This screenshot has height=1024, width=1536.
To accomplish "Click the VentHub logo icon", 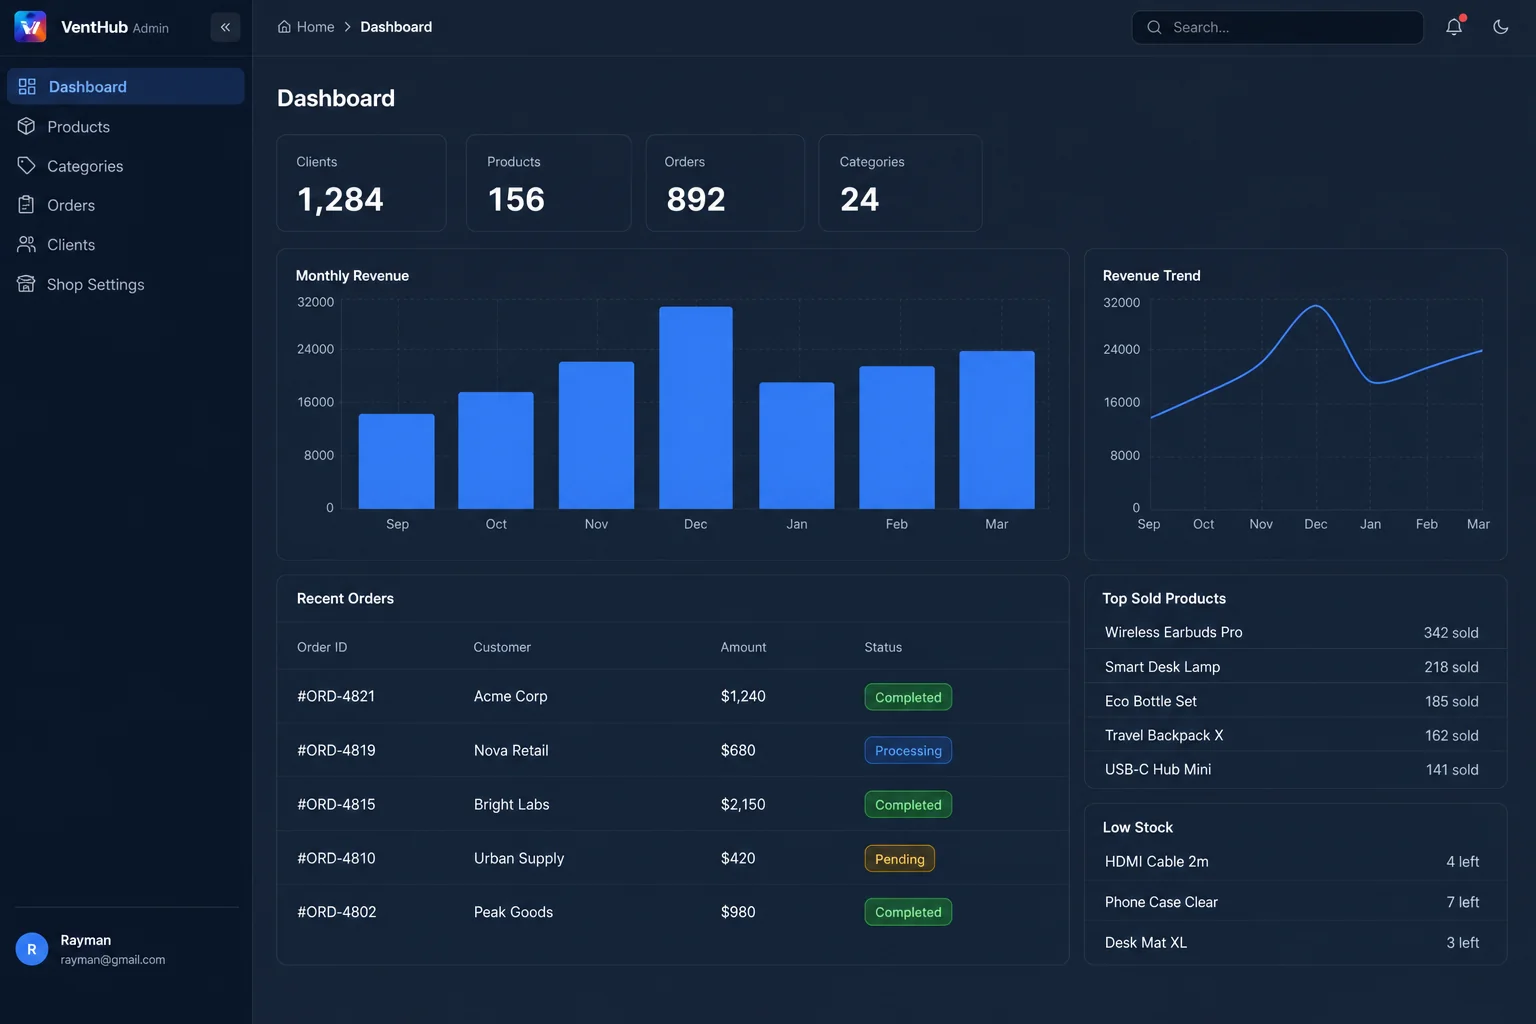I will (x=30, y=27).
